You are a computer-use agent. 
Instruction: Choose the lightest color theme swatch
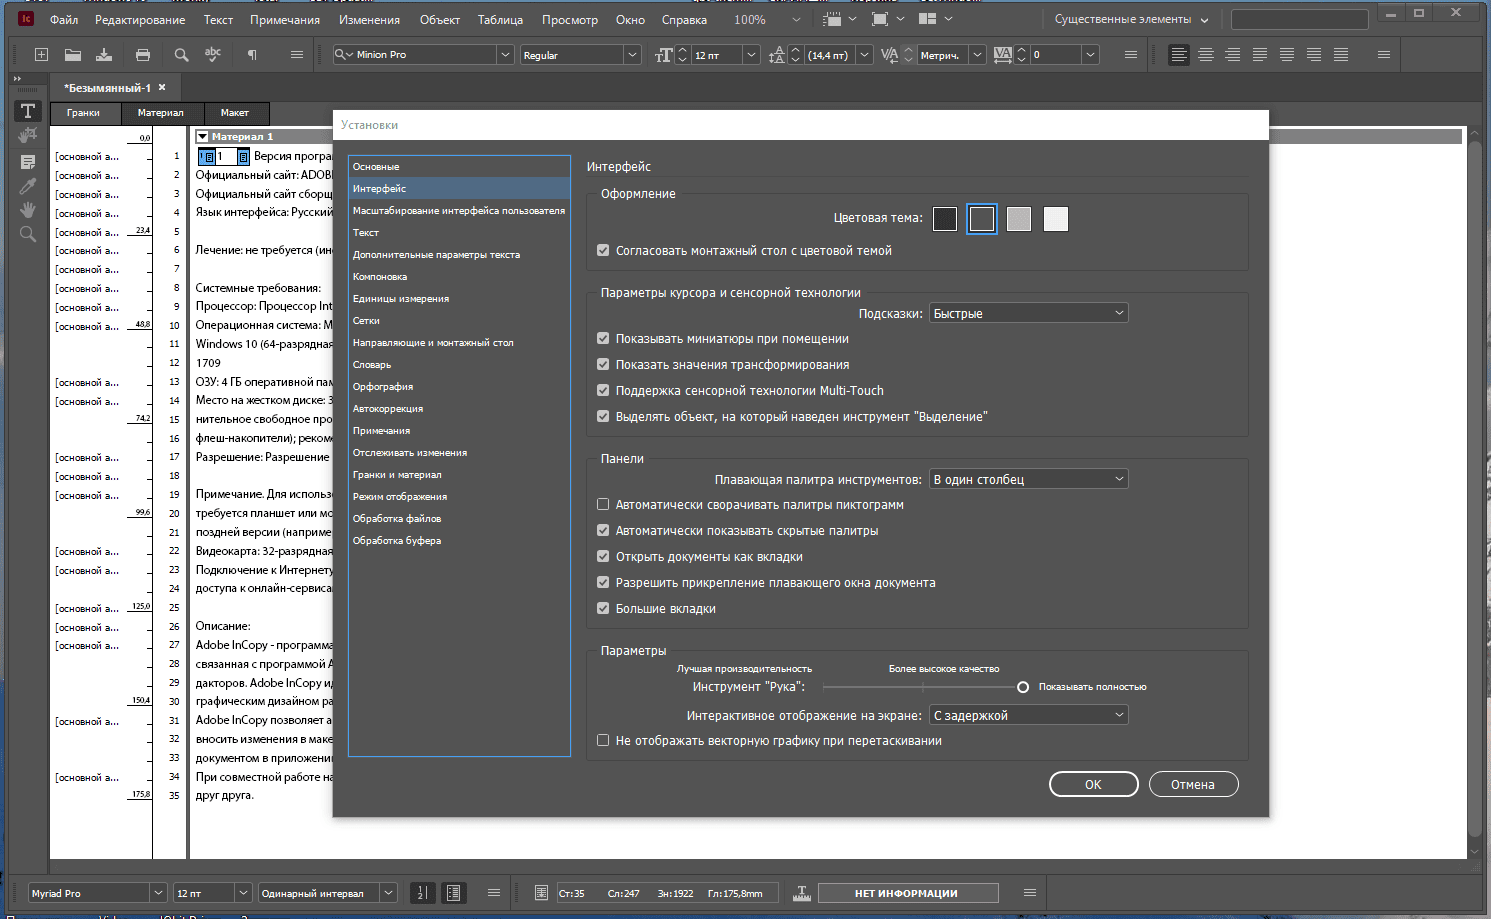pos(1056,219)
